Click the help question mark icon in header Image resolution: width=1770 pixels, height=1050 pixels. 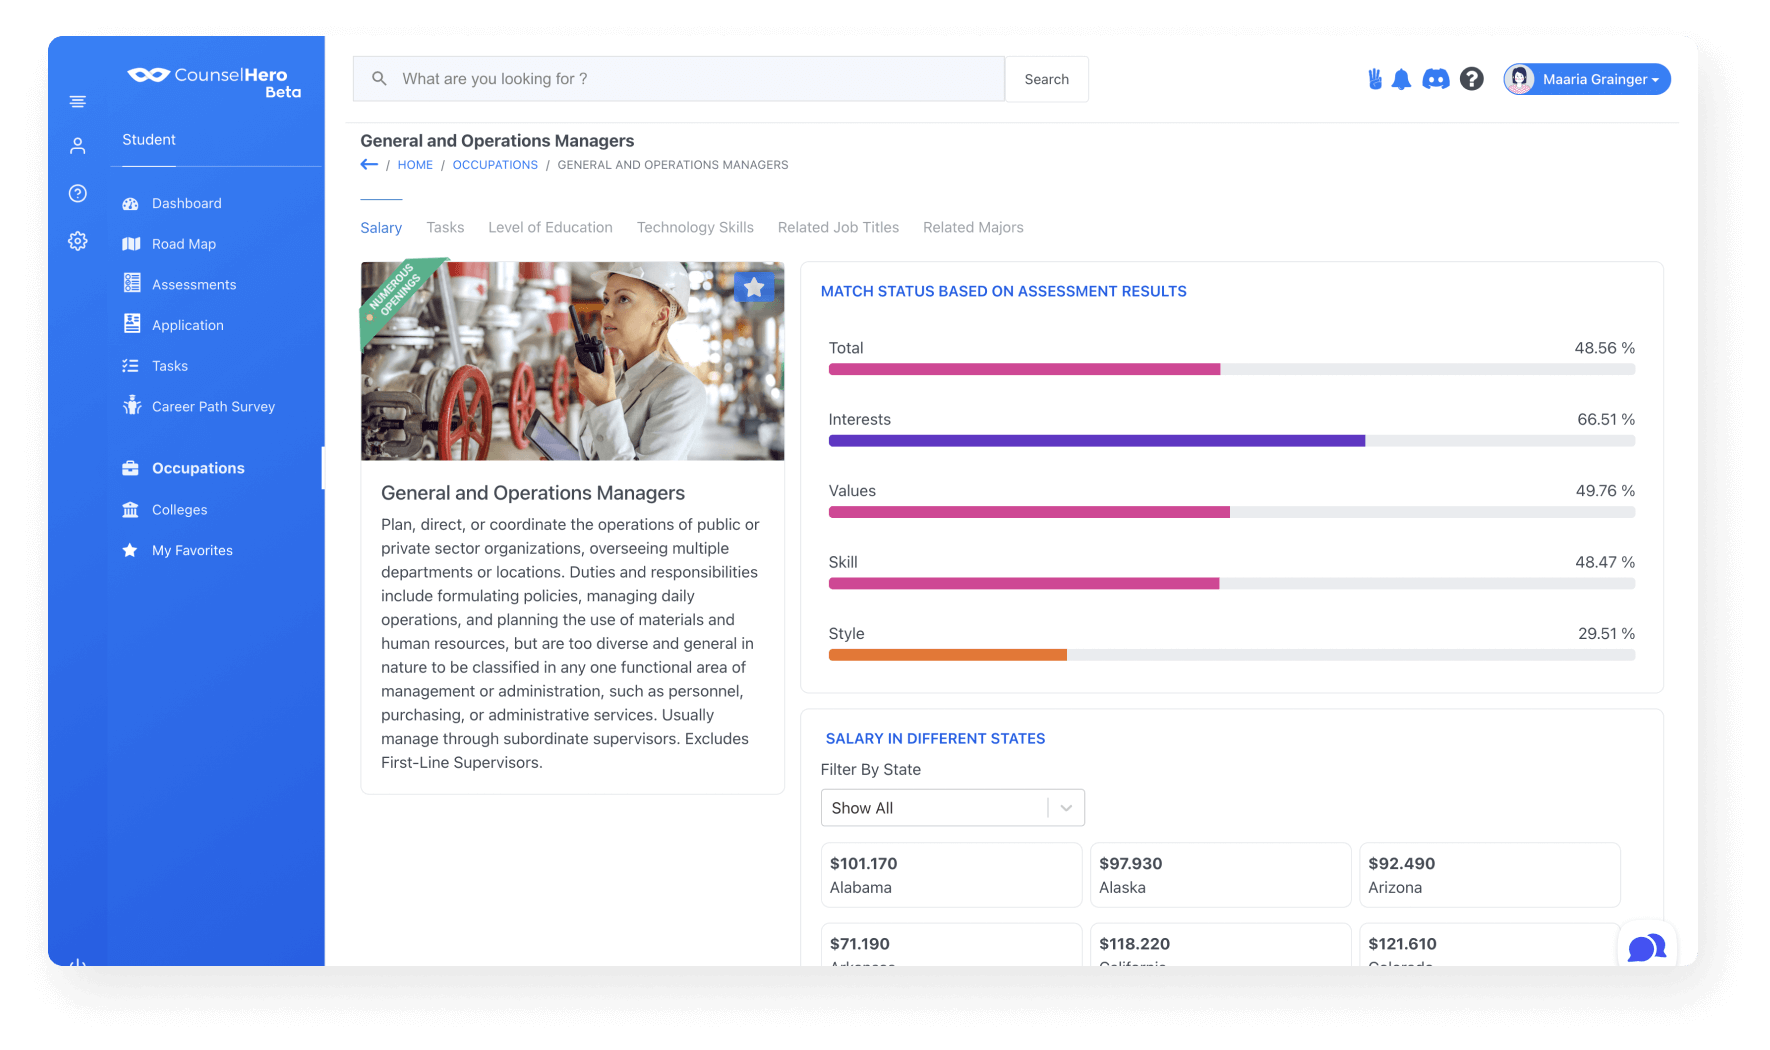(x=1471, y=79)
